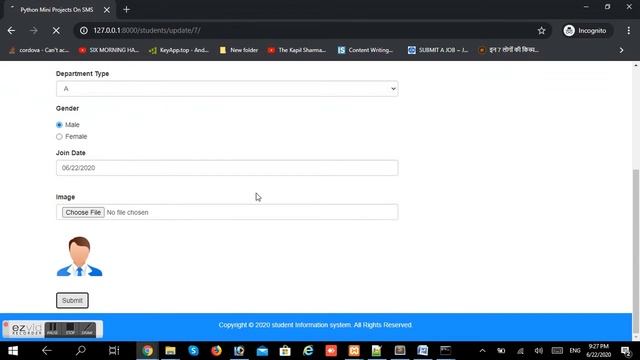Open Internet Explorer from taskbar
This screenshot has width=640, height=360.
308,351
